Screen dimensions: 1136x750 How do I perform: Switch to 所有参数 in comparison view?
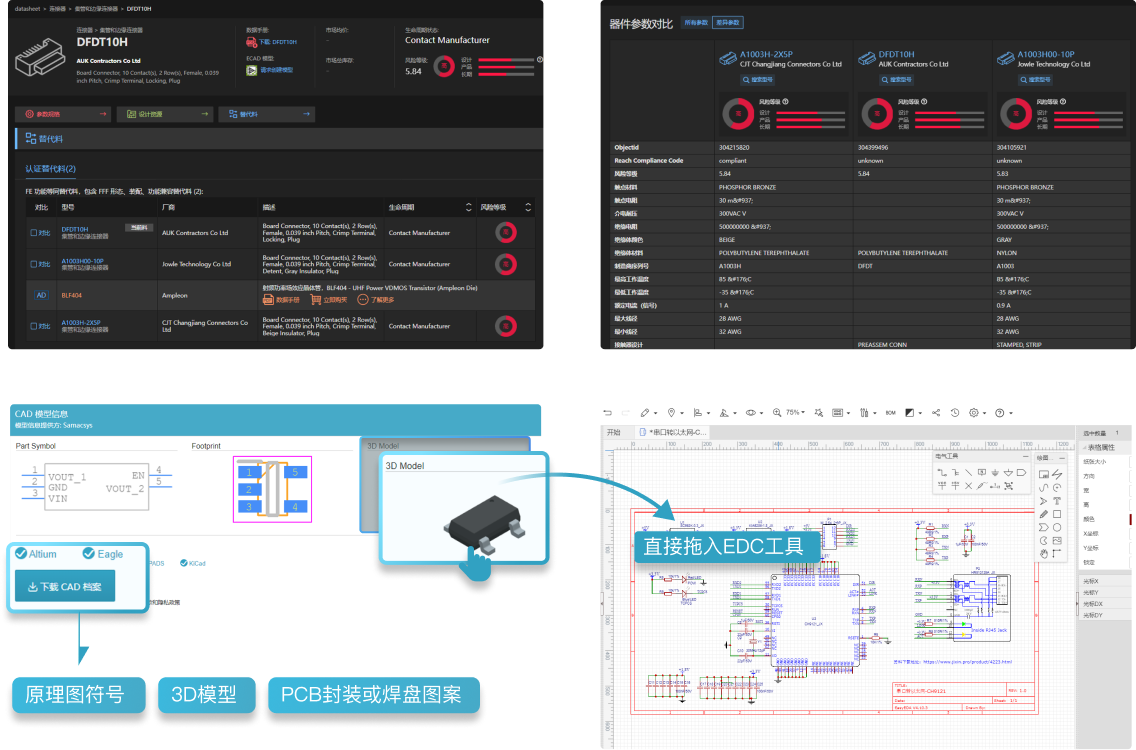pyautogui.click(x=696, y=22)
